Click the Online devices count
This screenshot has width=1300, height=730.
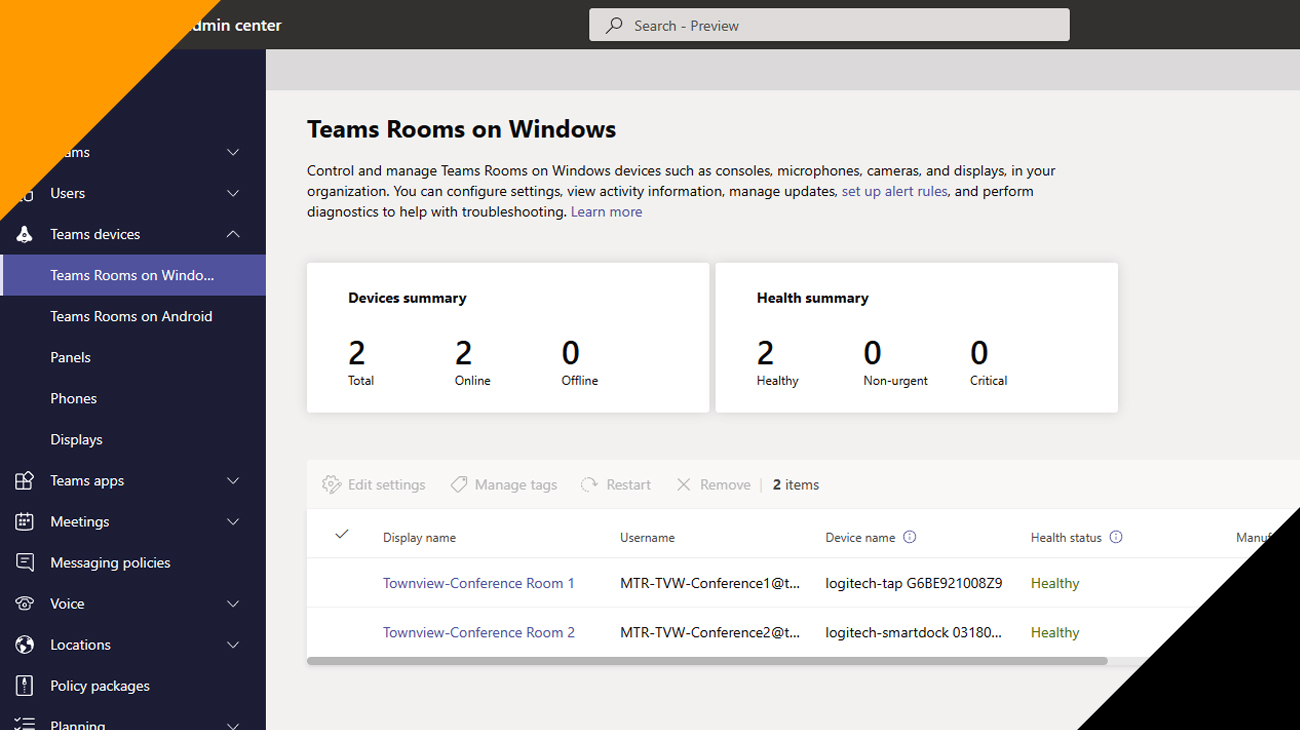pyautogui.click(x=464, y=353)
